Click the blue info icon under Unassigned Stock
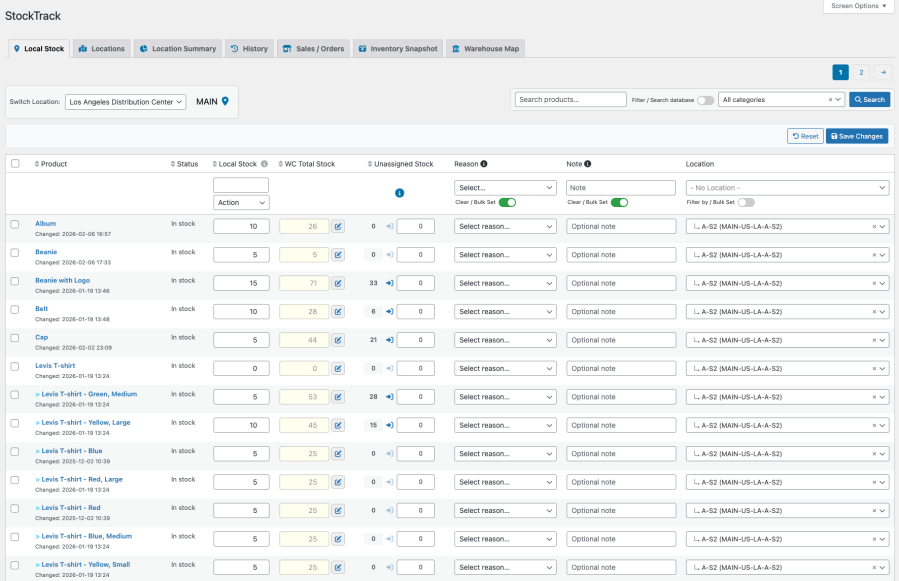The height and width of the screenshot is (581, 899). coord(399,192)
